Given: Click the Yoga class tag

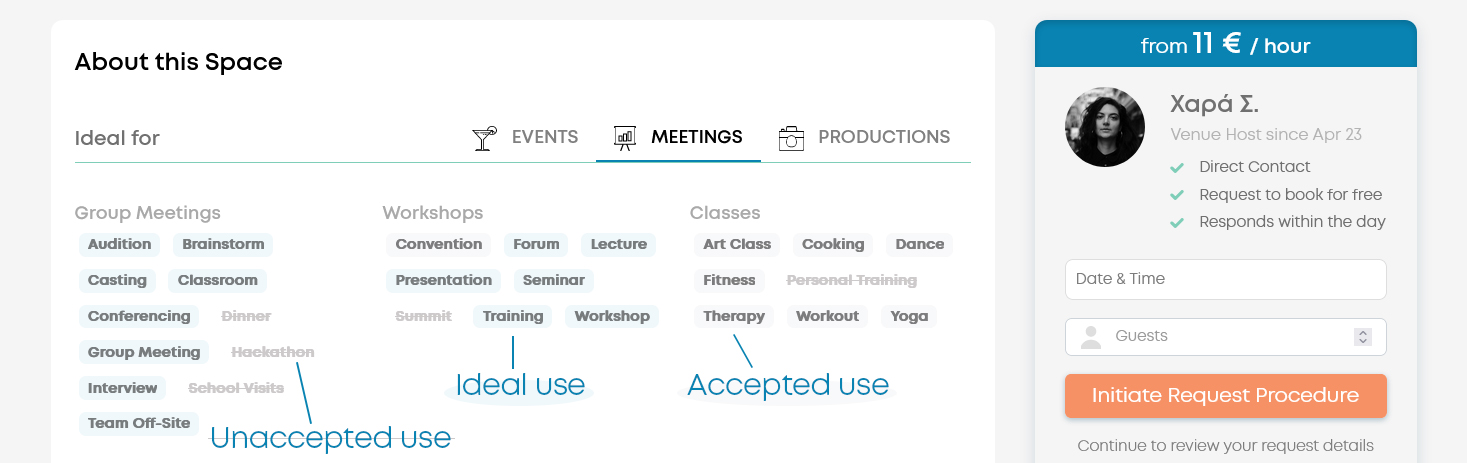Looking at the screenshot, I should (x=909, y=316).
